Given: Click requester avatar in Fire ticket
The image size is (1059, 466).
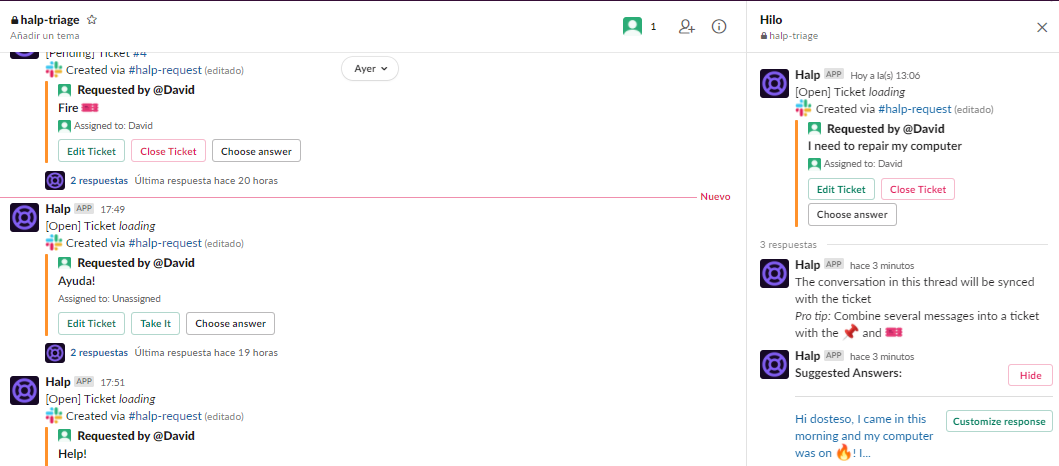Looking at the screenshot, I should [64, 90].
